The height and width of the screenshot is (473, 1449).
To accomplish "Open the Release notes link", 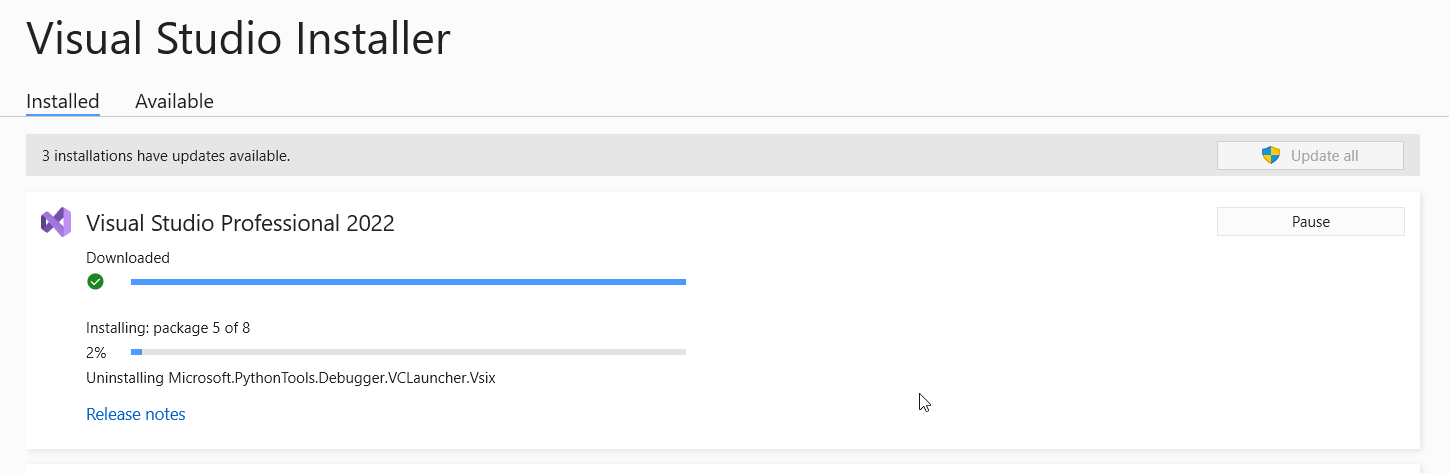I will (136, 414).
